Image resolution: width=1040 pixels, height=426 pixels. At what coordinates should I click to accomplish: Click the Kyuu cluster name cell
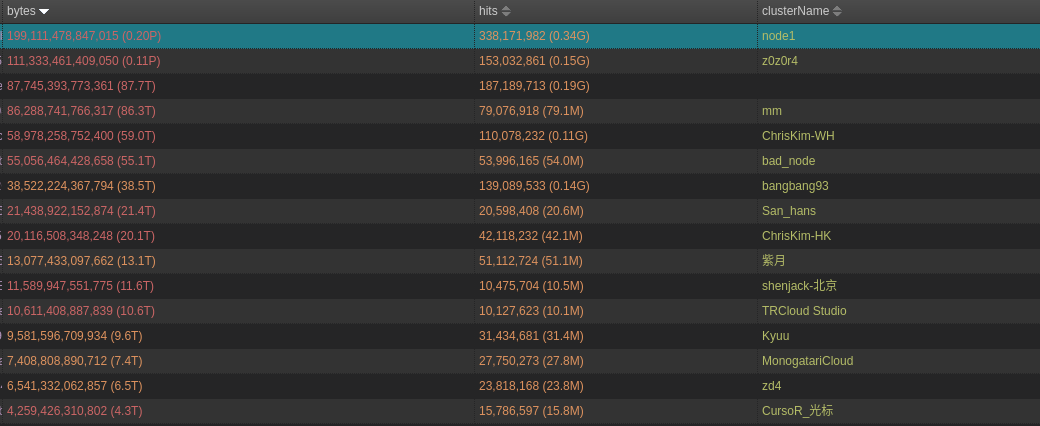coord(775,336)
